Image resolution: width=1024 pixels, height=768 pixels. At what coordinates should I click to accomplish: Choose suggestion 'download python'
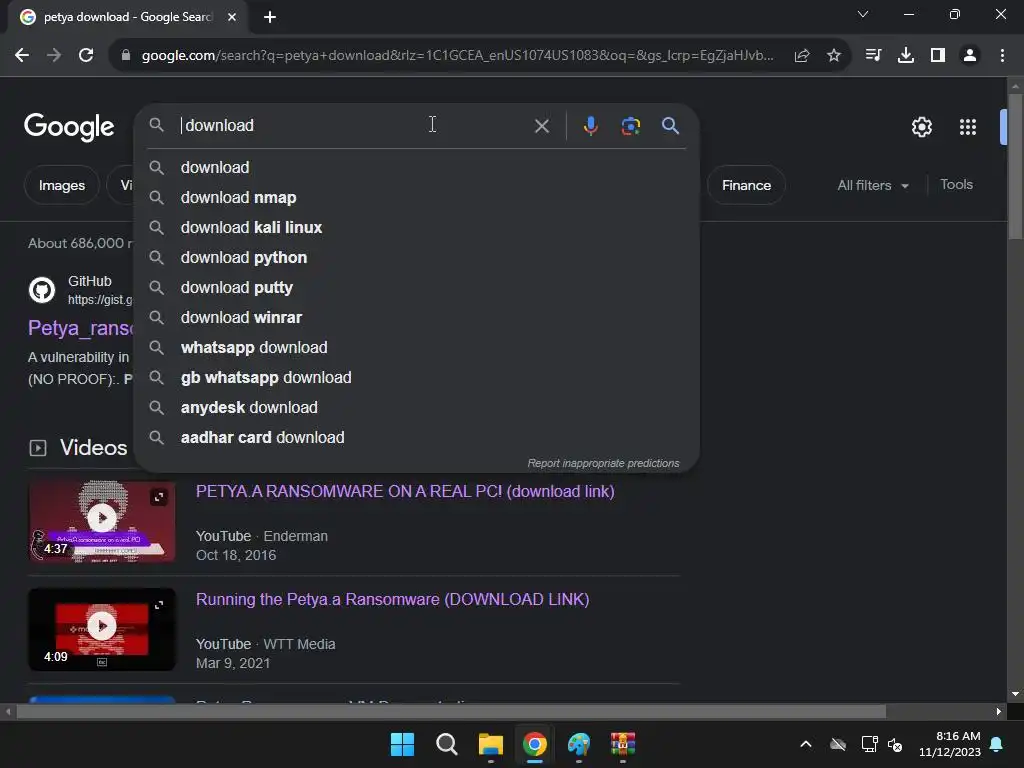click(x=417, y=258)
